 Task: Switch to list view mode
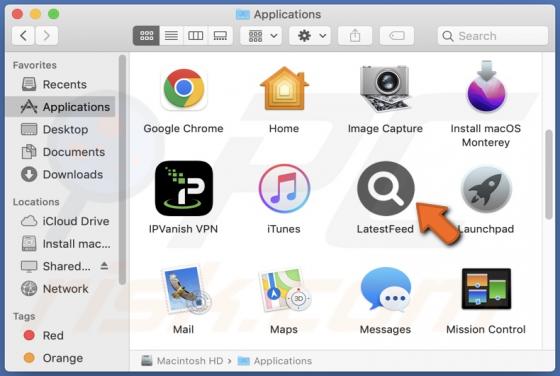[x=171, y=36]
